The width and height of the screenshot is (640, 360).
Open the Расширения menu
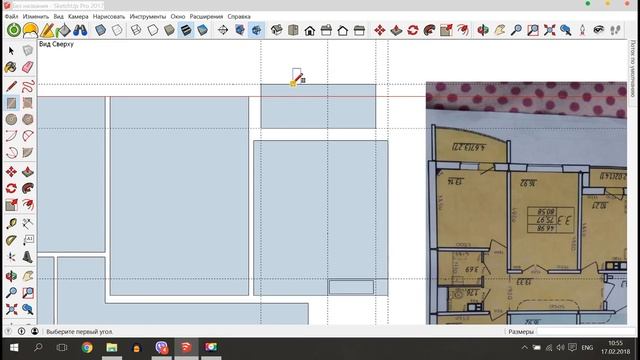point(206,16)
